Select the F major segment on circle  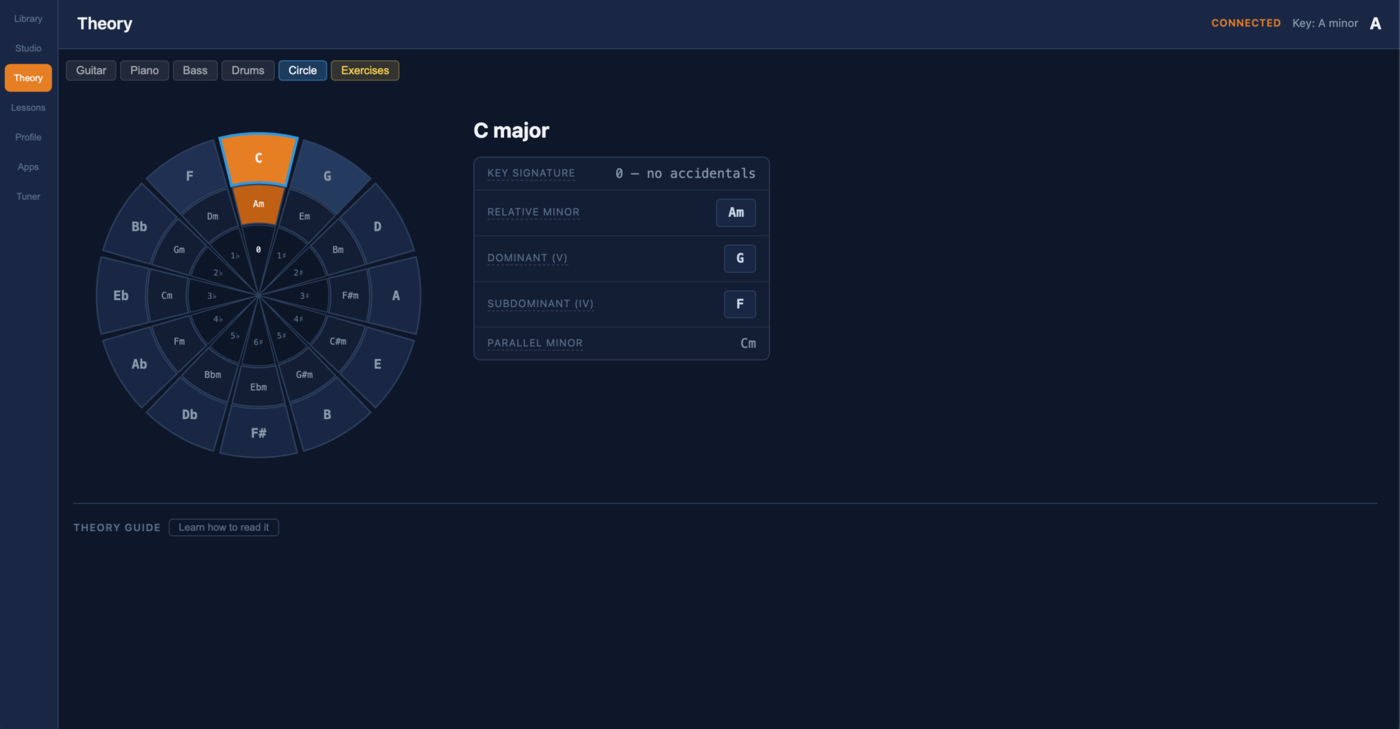(x=190, y=177)
